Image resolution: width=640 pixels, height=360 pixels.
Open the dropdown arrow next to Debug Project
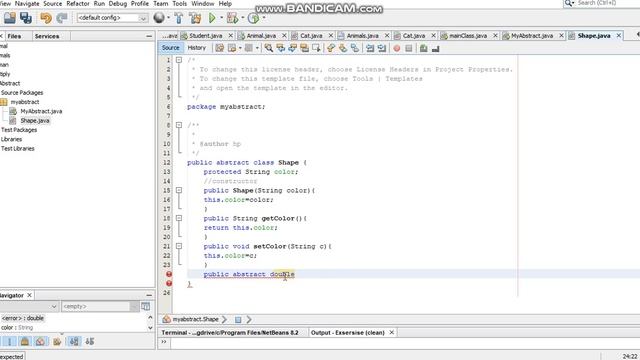click(x=242, y=18)
